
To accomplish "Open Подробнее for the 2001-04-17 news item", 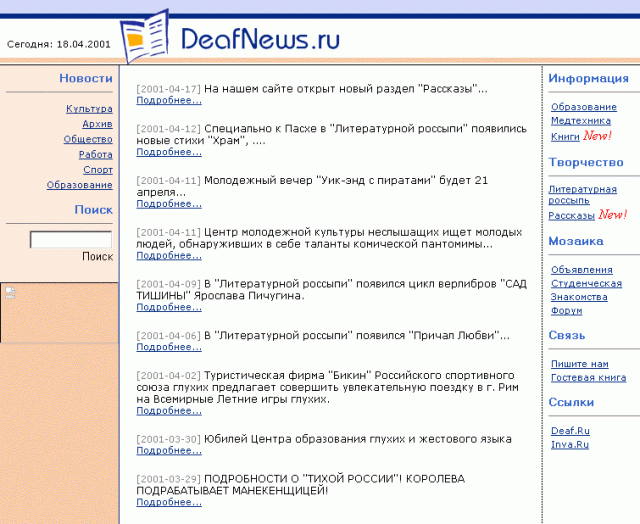I will click(x=169, y=100).
